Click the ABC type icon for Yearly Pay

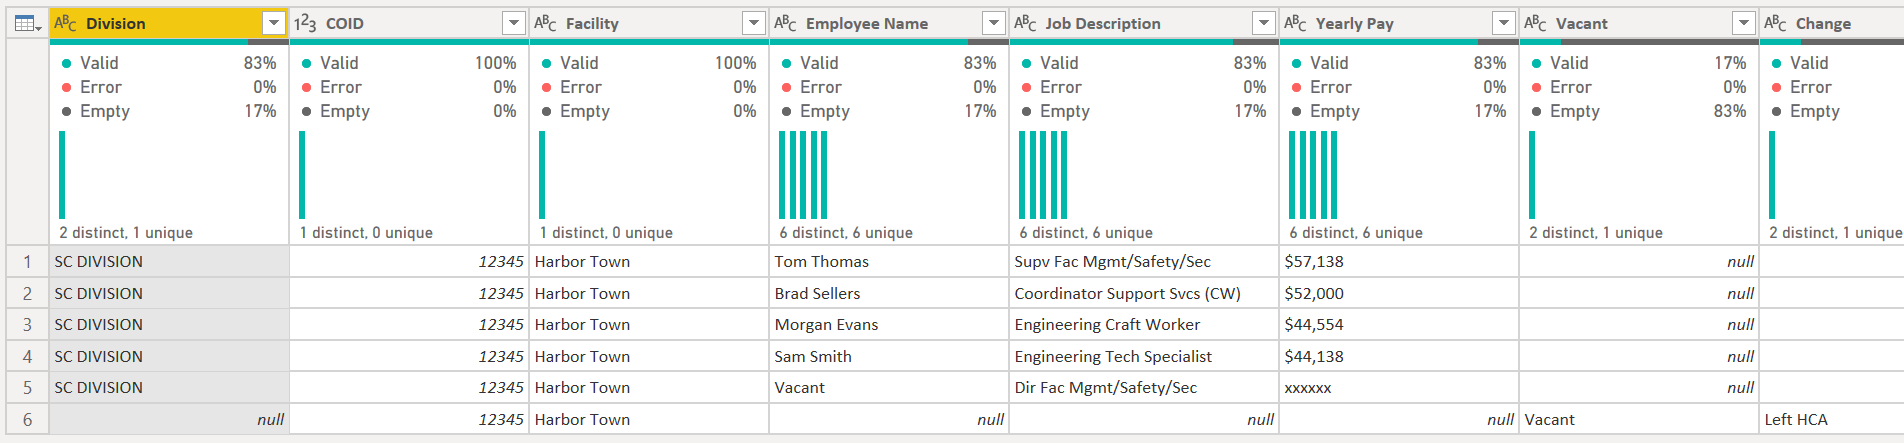click(1296, 23)
